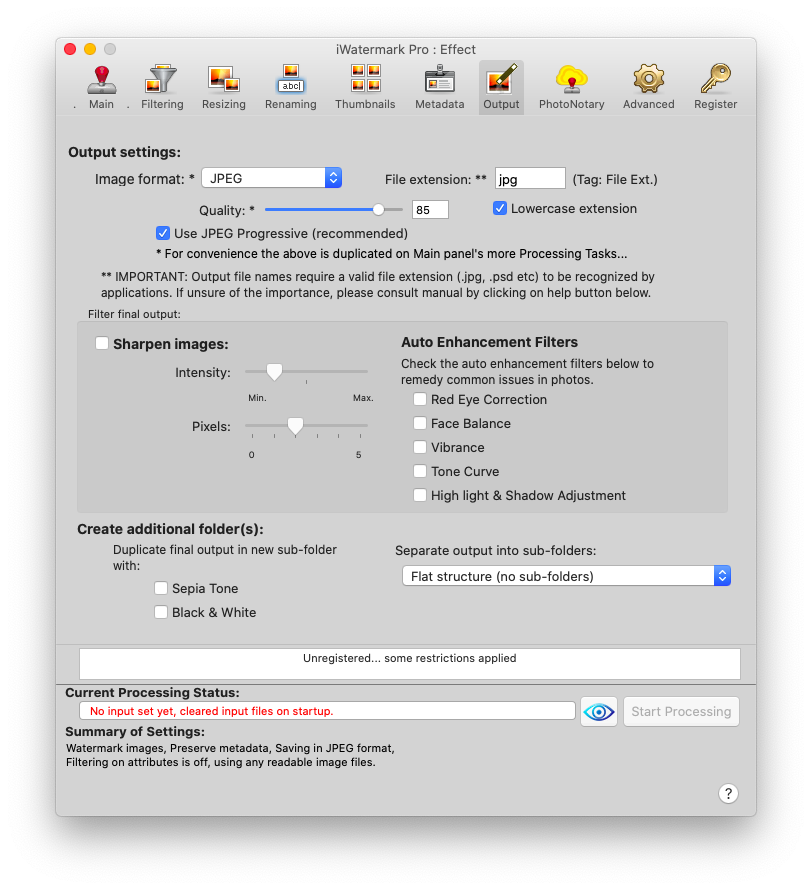
Task: Check the Black & White duplicate option
Action: point(161,612)
